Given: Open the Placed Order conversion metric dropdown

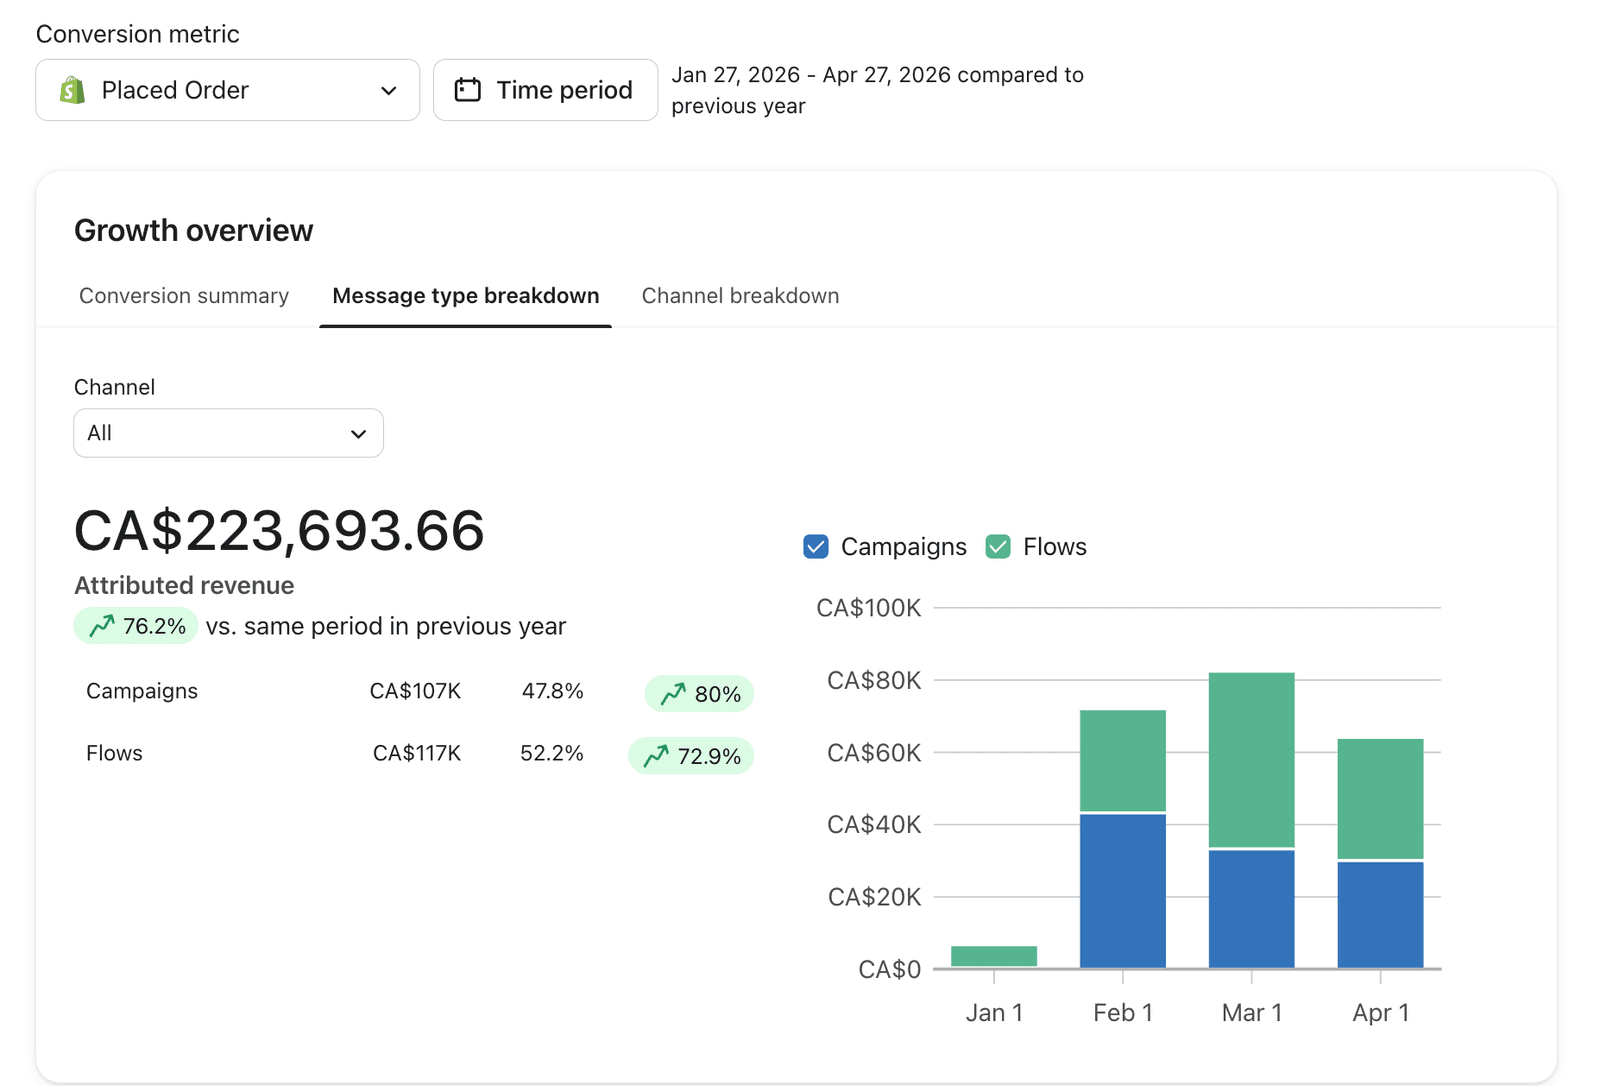Looking at the screenshot, I should click(228, 90).
